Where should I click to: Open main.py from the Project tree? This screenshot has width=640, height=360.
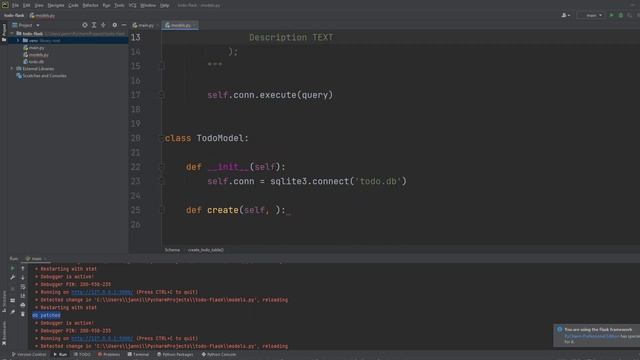tap(36, 48)
